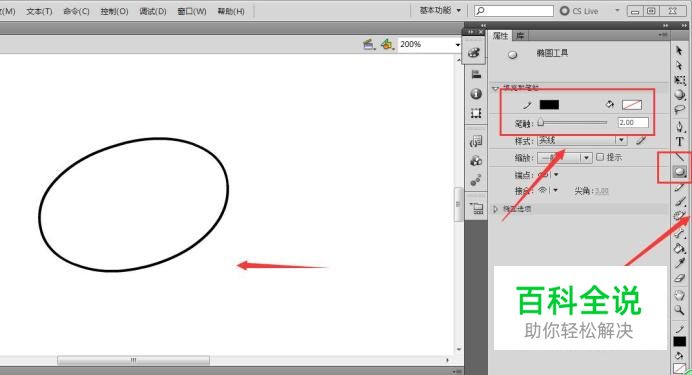Click the tools panel stroke color swatch
This screenshot has height=375, width=692.
tap(680, 341)
